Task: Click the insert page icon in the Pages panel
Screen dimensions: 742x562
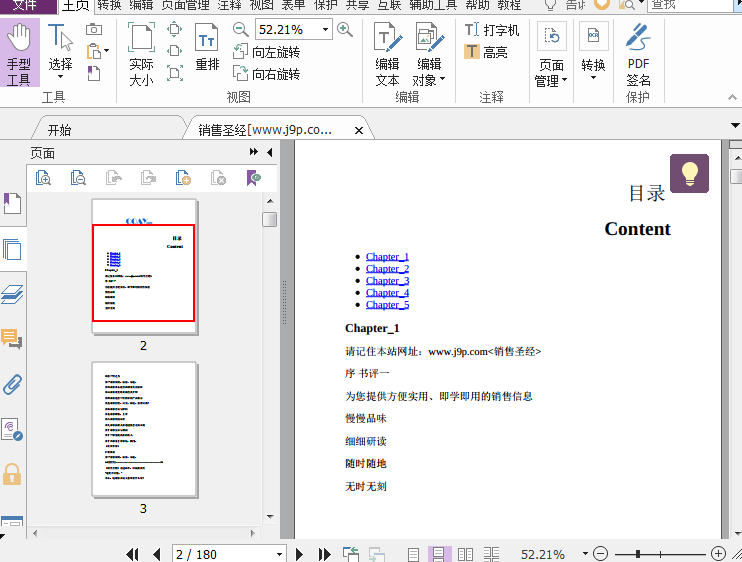Action: tap(183, 178)
